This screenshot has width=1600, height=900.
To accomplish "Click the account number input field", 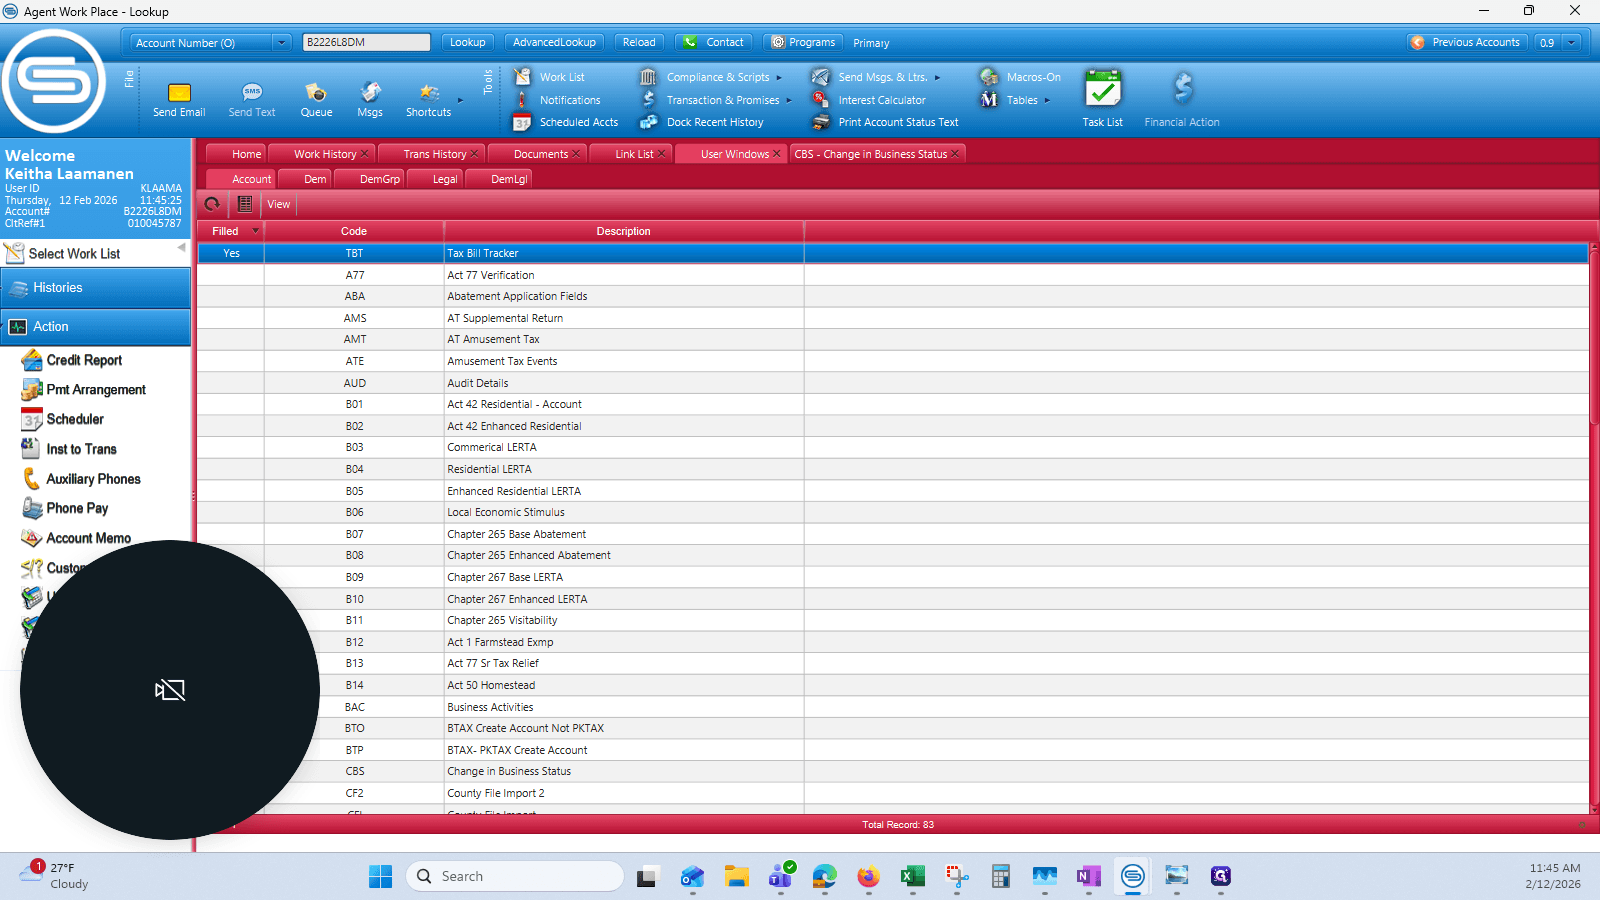I will (x=366, y=42).
